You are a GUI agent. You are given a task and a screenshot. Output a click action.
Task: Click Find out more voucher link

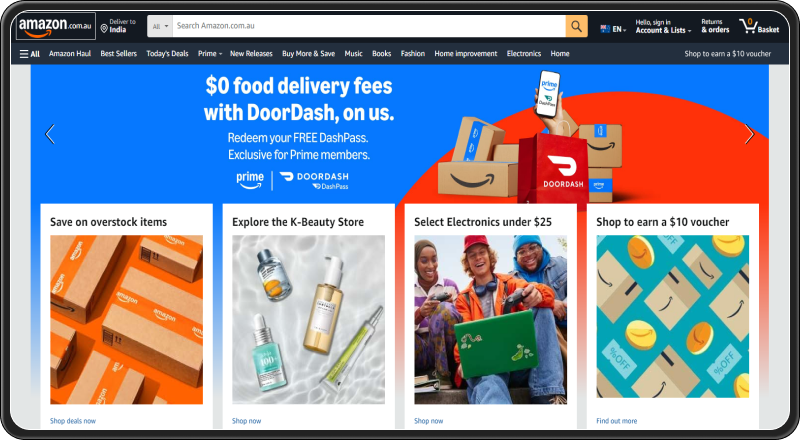pyautogui.click(x=616, y=421)
